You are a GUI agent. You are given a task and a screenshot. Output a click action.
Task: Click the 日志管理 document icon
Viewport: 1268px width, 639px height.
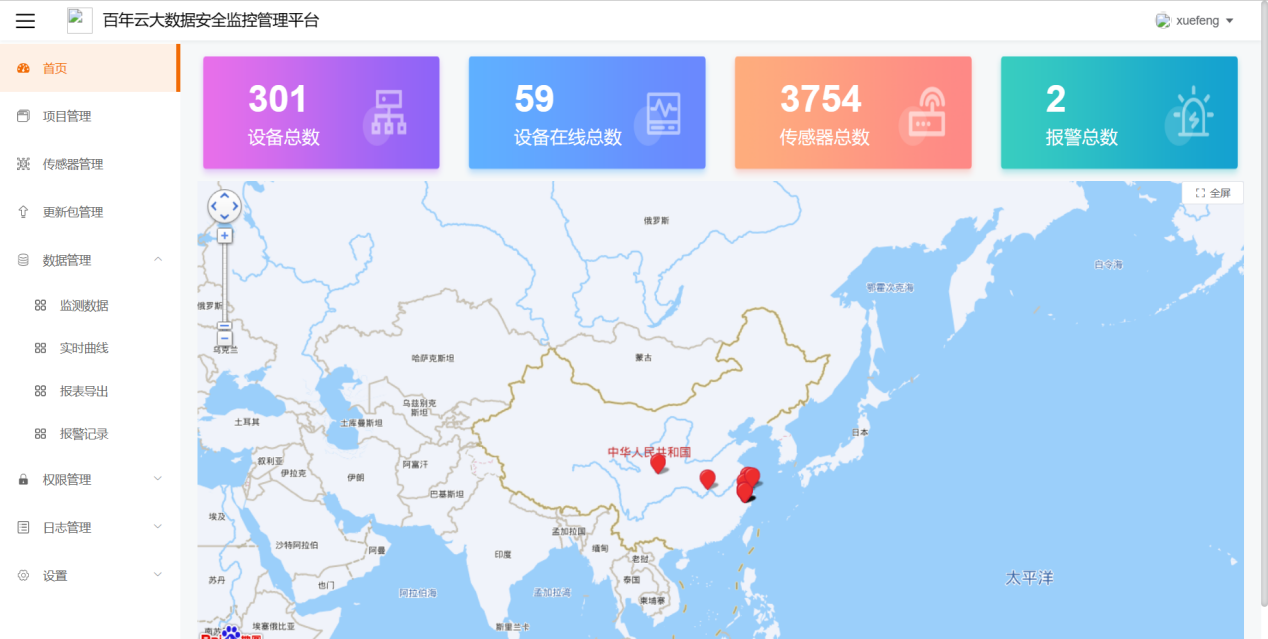tap(24, 528)
